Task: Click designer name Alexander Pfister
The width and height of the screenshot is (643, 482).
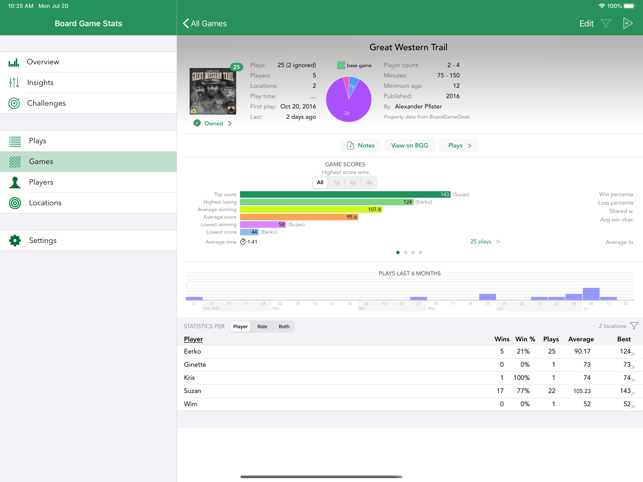Action: click(x=418, y=107)
